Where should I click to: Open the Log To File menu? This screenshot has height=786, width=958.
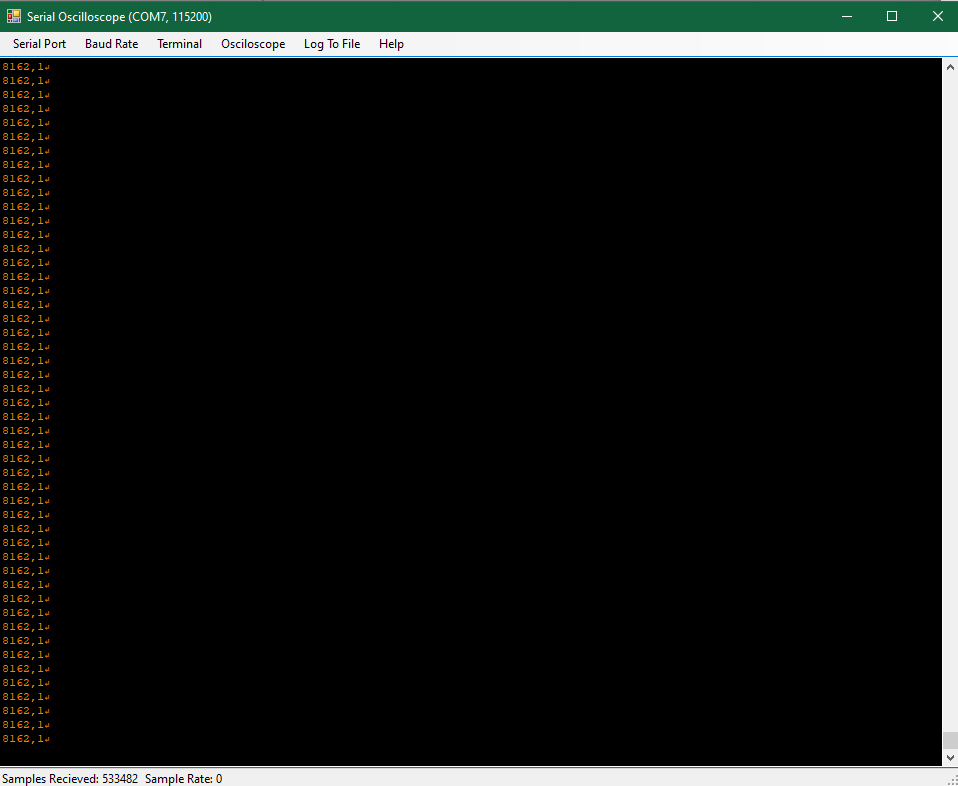tap(332, 44)
